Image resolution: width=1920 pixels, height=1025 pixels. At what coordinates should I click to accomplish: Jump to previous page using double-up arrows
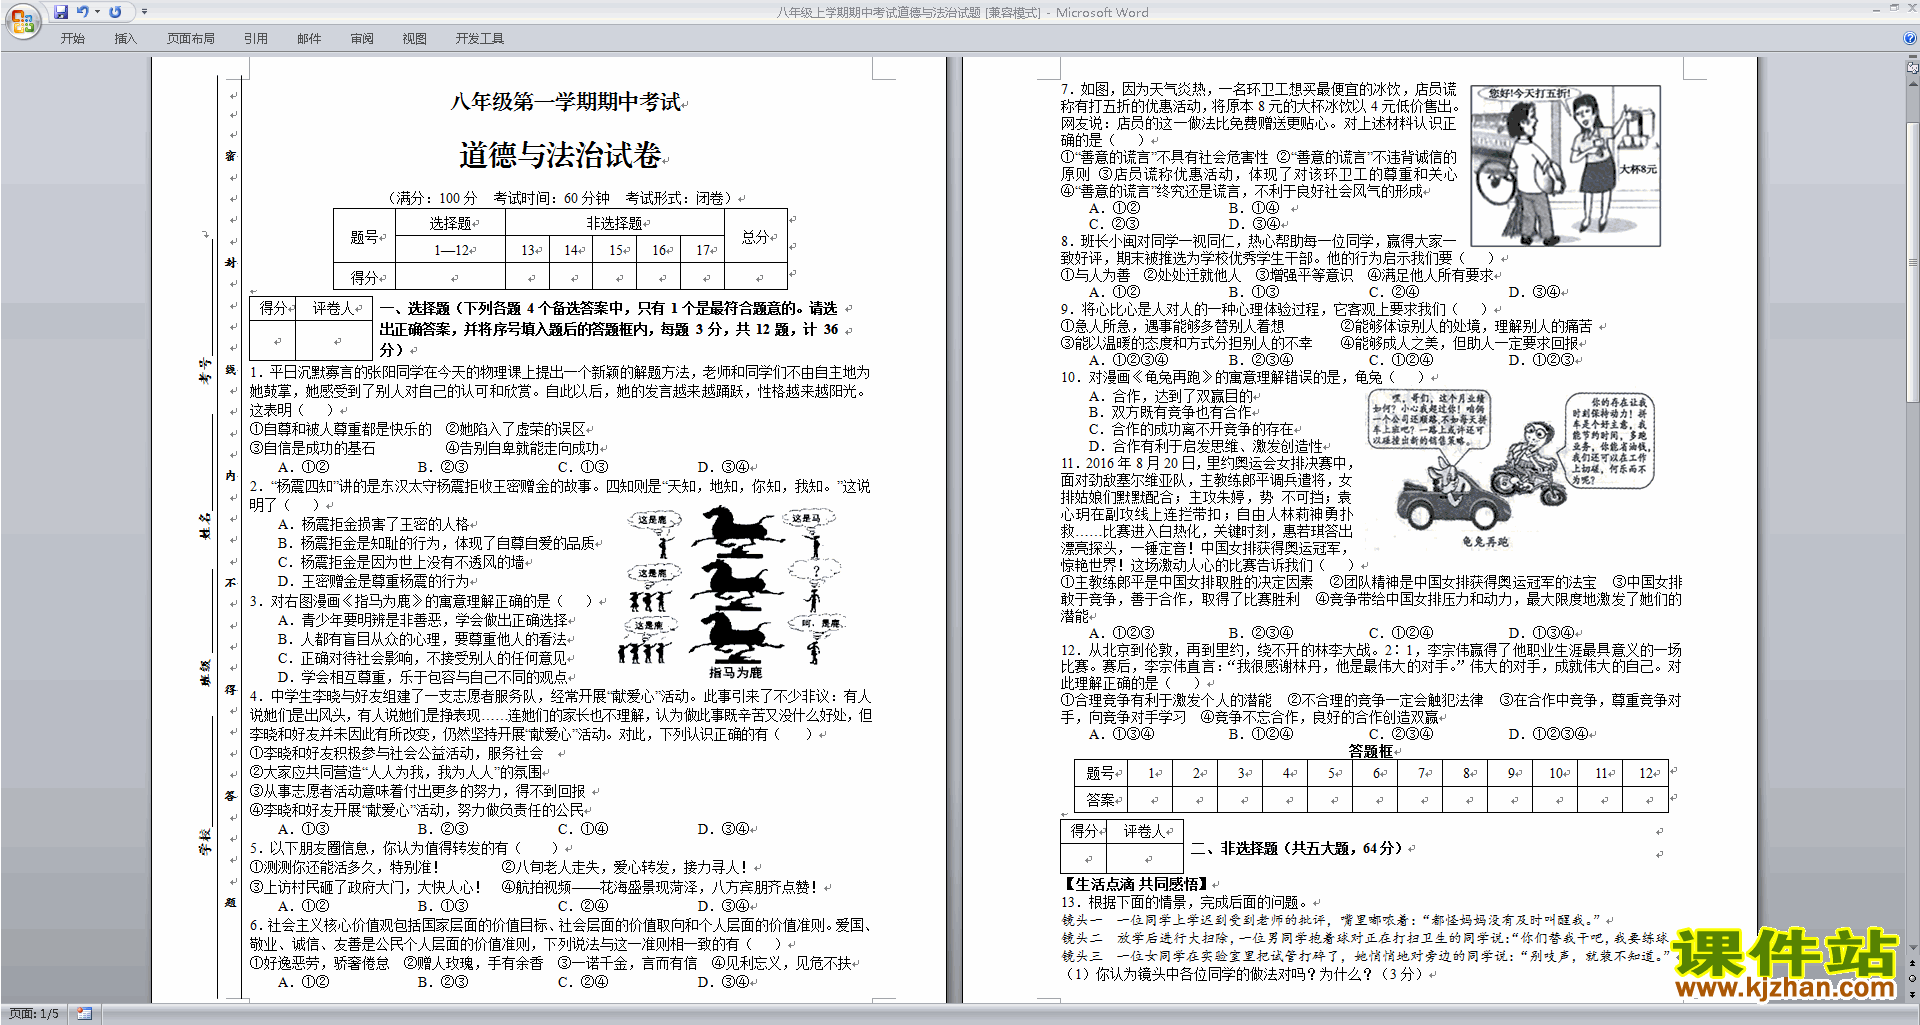point(1913,963)
